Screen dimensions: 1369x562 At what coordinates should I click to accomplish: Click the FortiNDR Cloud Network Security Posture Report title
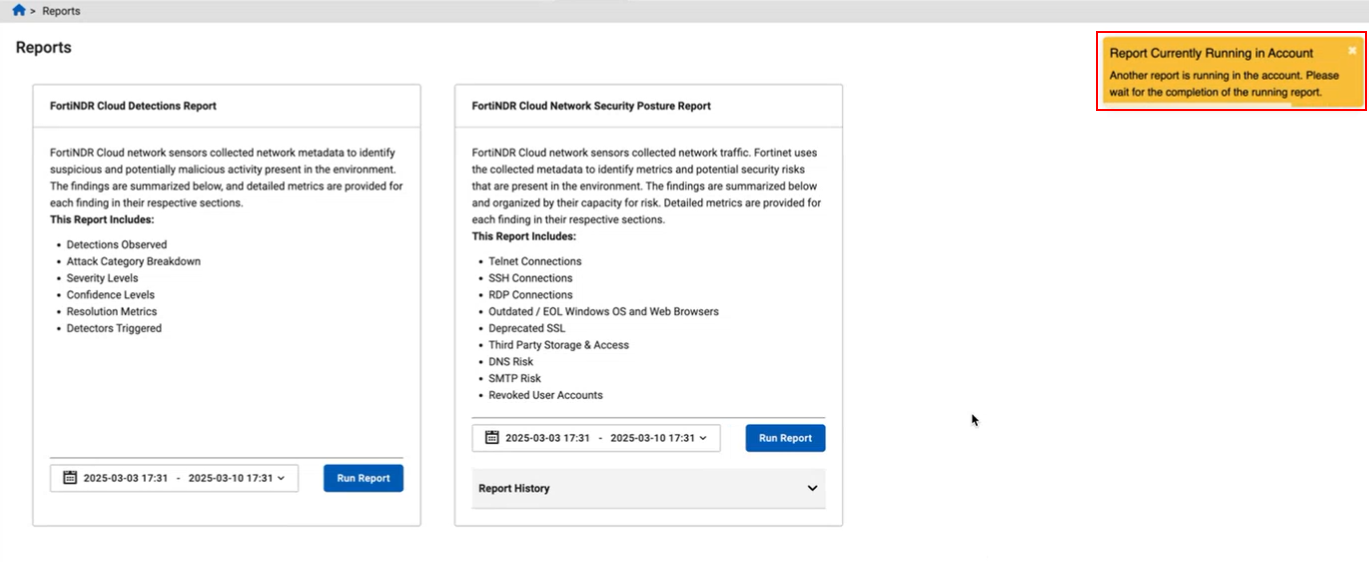pyautogui.click(x=591, y=105)
